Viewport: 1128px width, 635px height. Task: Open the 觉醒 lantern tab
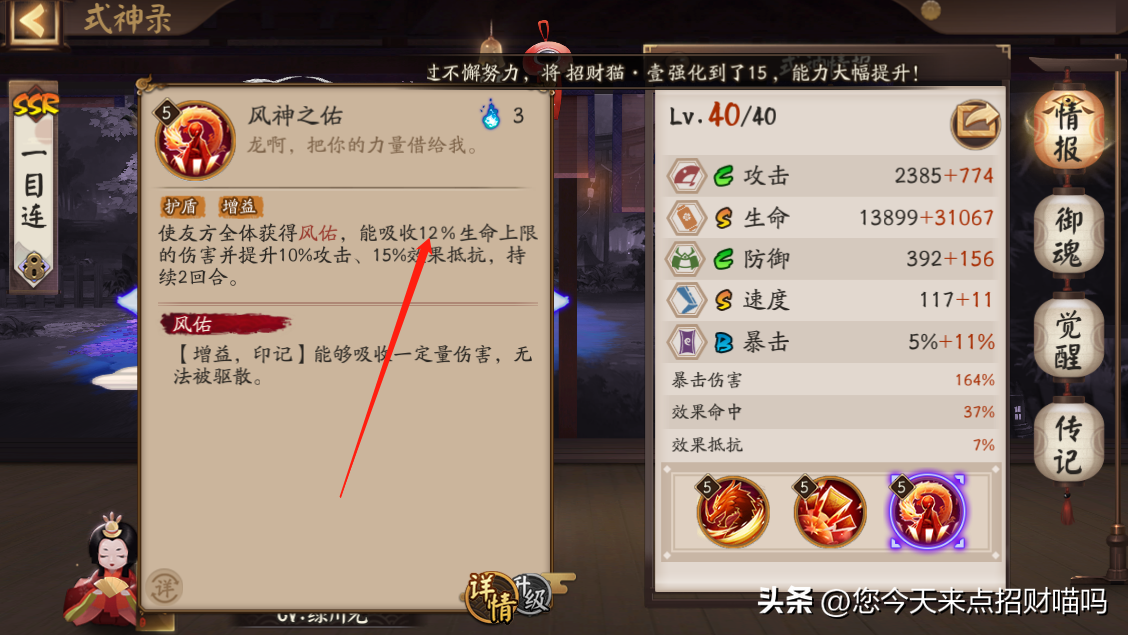[1068, 339]
